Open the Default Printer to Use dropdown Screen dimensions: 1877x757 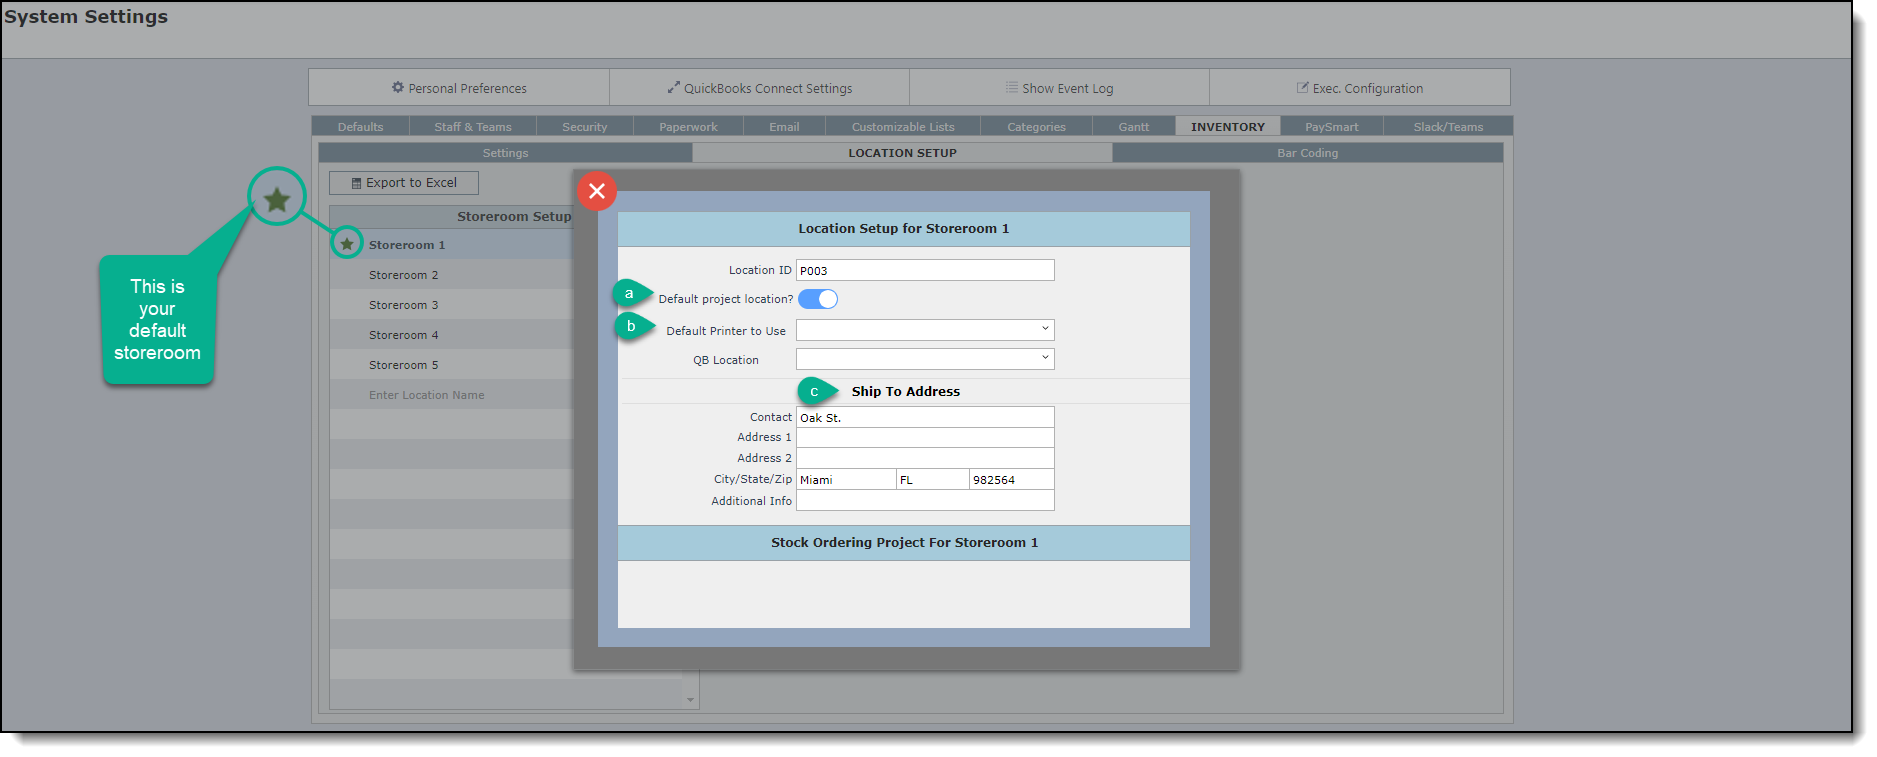point(925,329)
